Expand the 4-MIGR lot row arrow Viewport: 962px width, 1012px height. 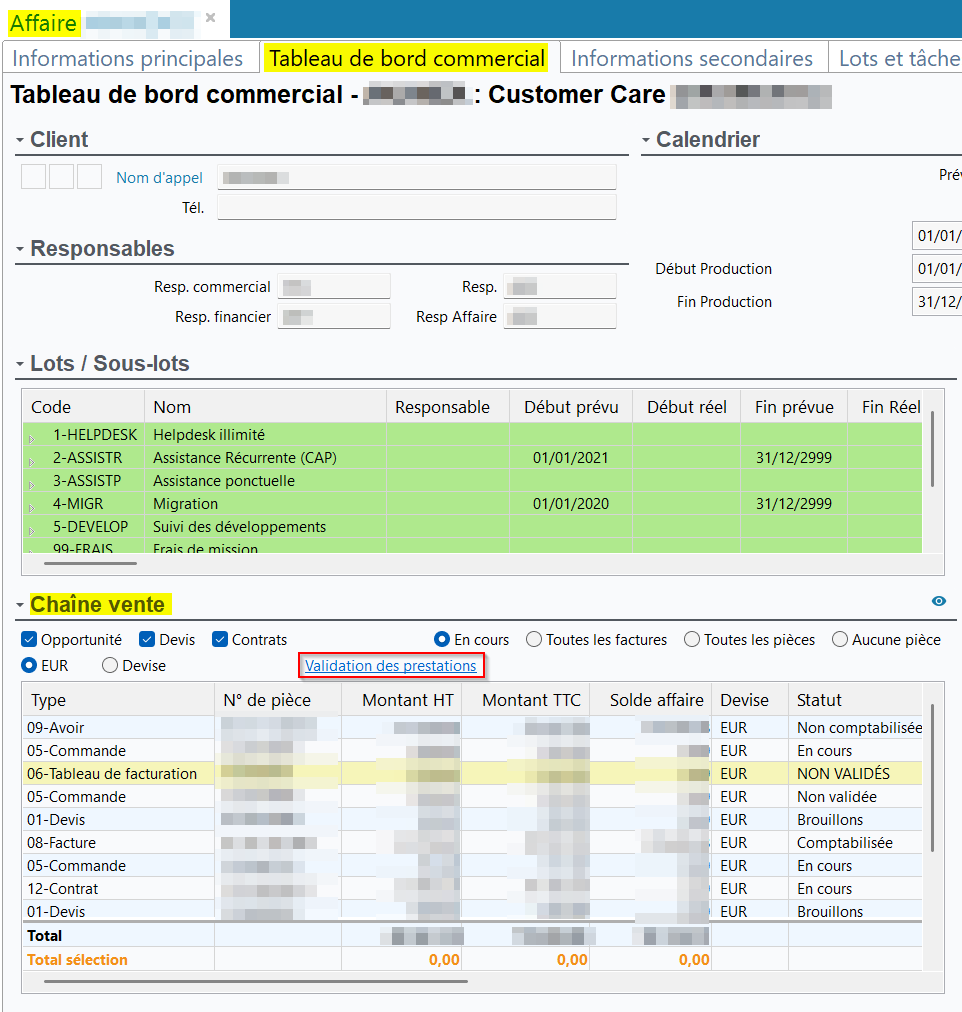pos(31,506)
